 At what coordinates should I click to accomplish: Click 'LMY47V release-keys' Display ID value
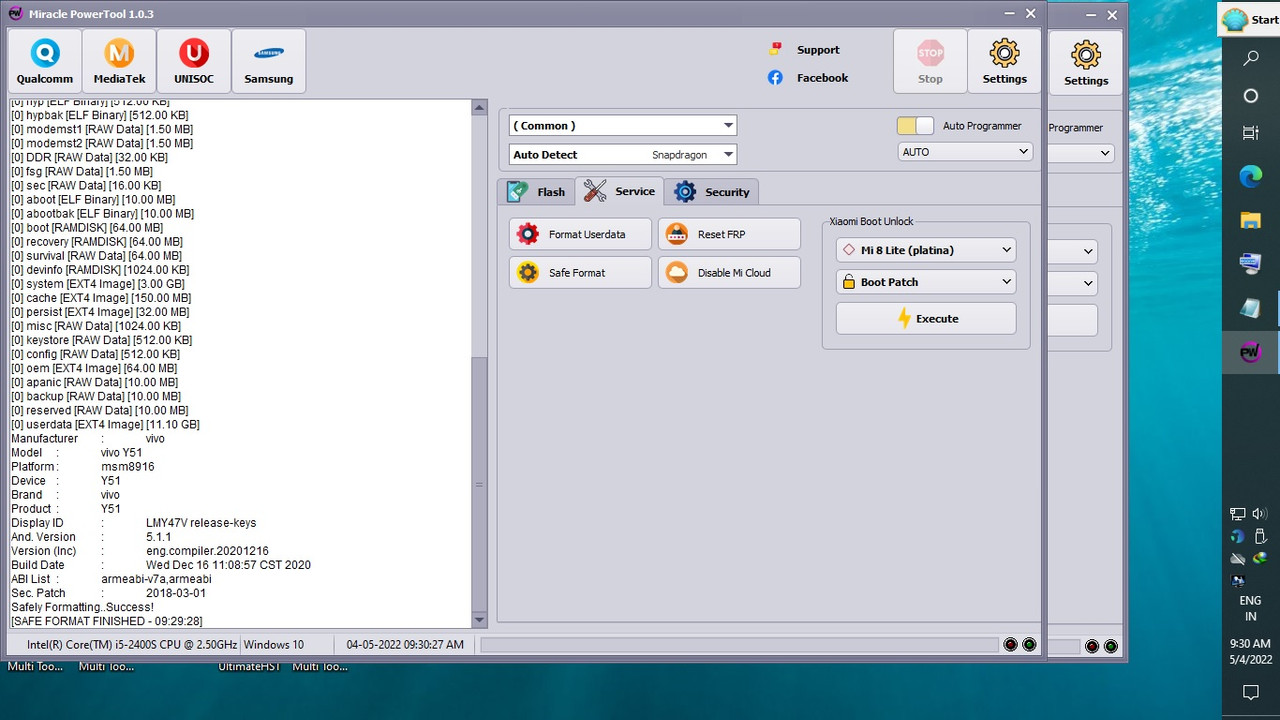[201, 522]
